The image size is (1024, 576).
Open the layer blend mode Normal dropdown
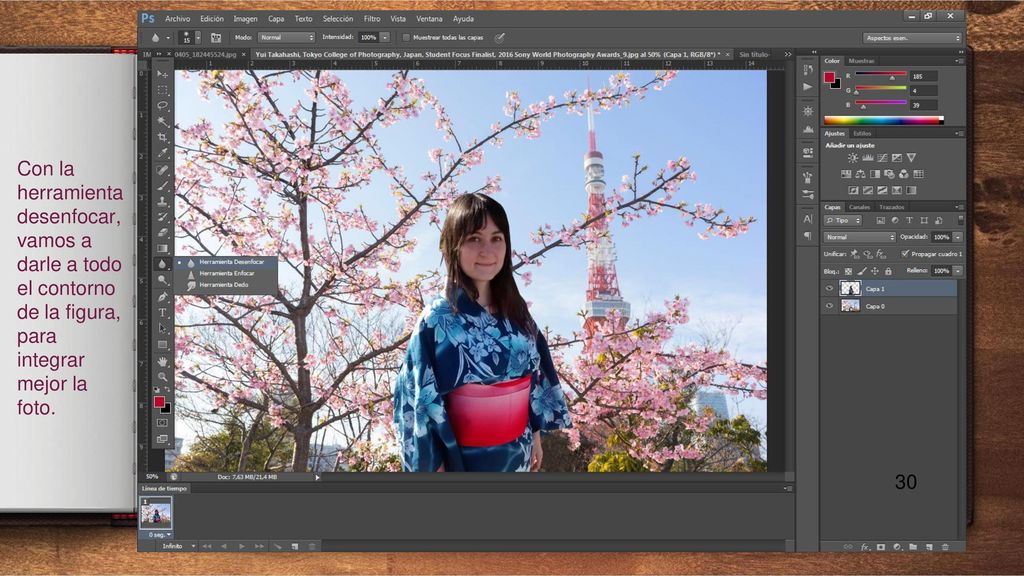click(x=859, y=237)
